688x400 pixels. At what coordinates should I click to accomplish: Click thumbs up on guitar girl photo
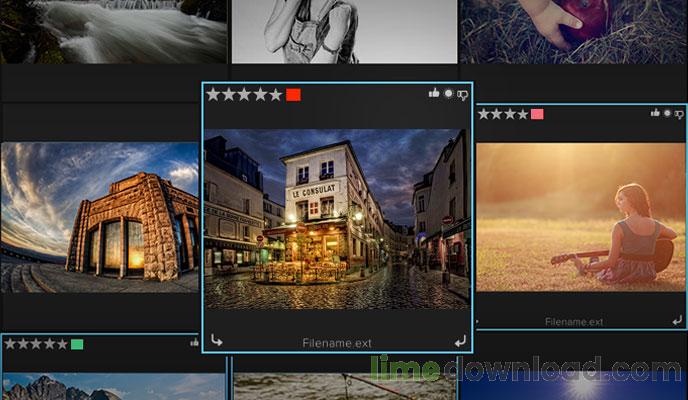point(655,113)
